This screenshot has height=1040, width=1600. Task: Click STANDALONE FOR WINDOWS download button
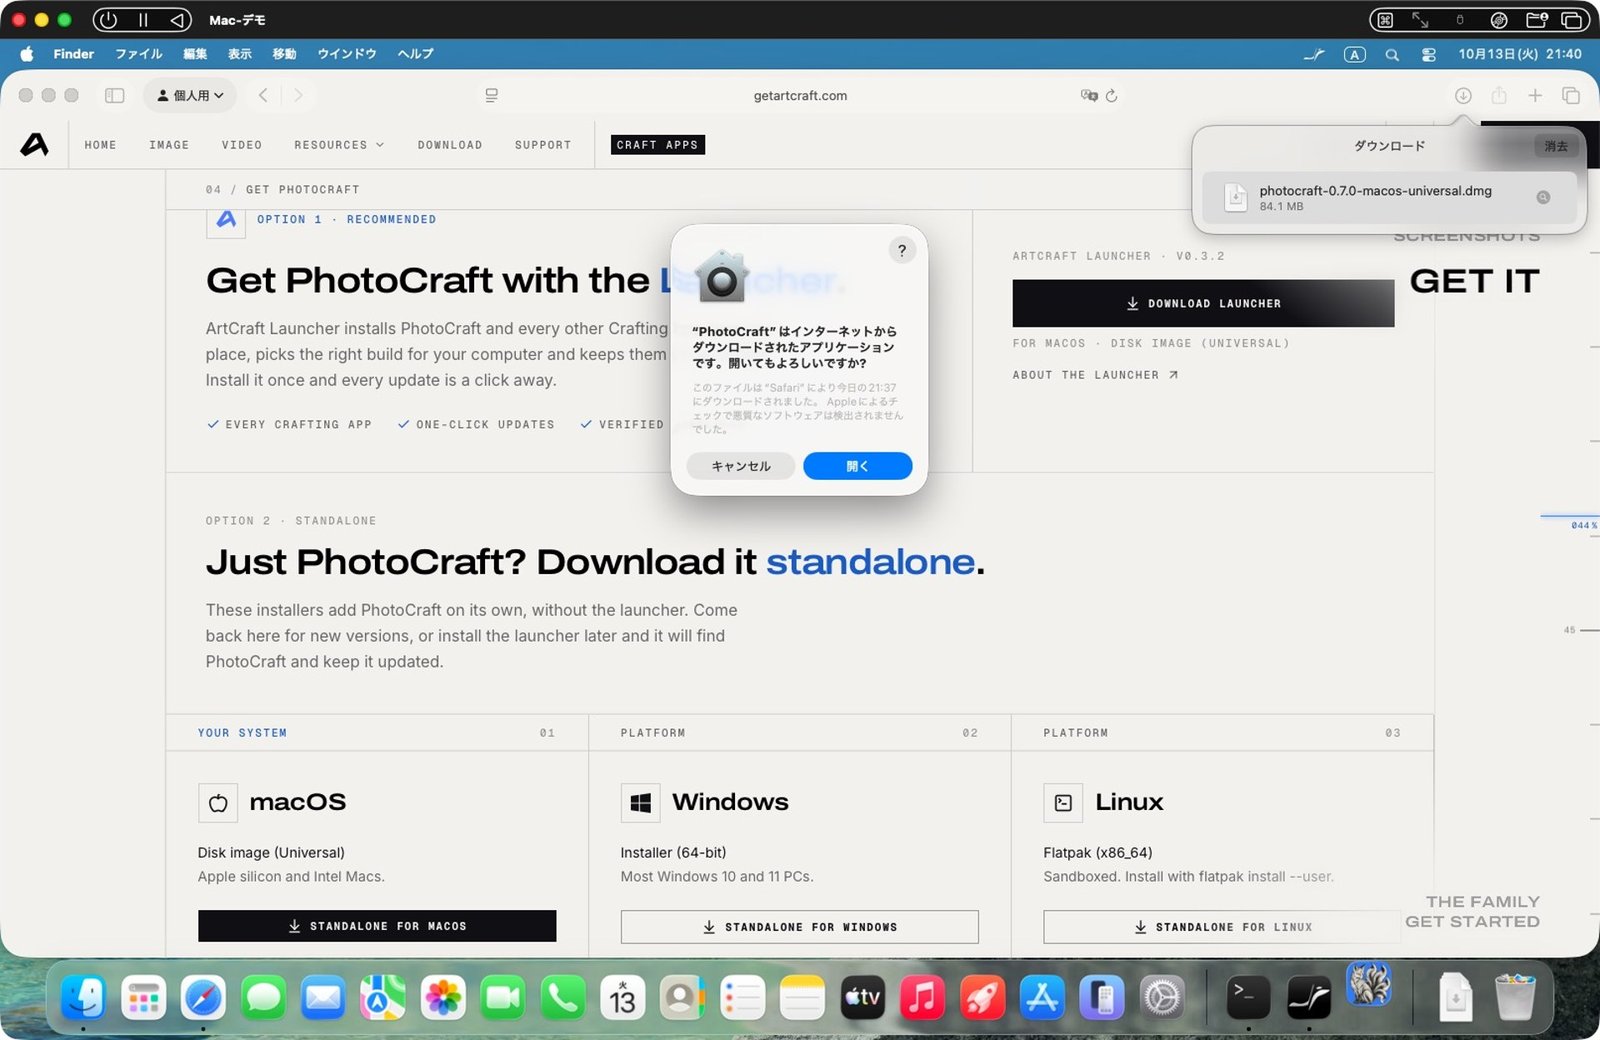pyautogui.click(x=799, y=927)
